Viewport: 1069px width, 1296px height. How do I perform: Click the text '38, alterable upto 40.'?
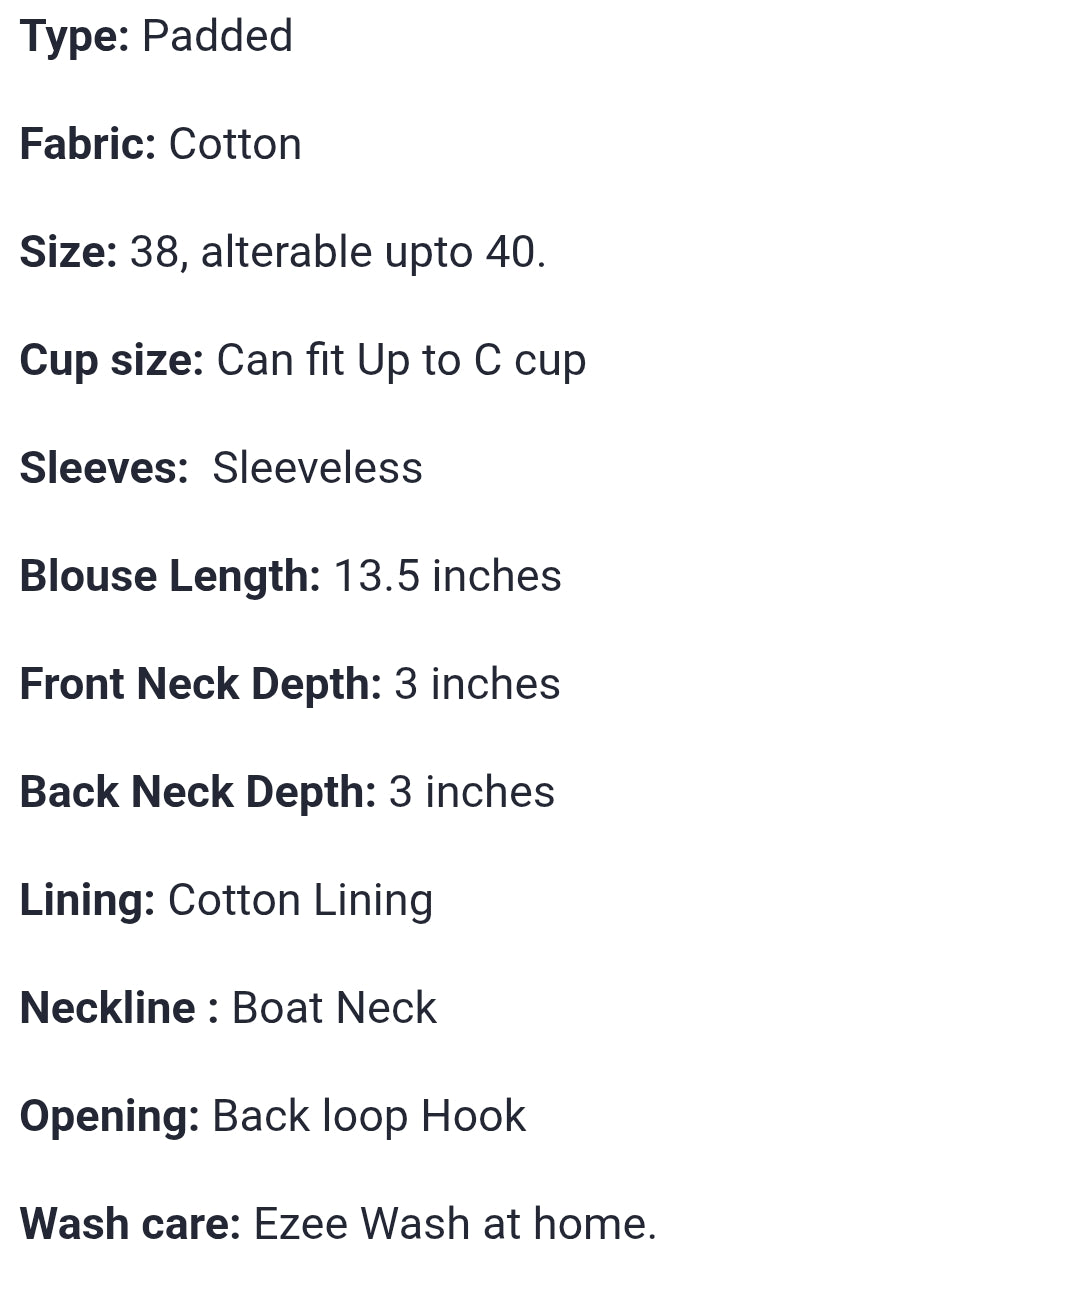pyautogui.click(x=337, y=252)
